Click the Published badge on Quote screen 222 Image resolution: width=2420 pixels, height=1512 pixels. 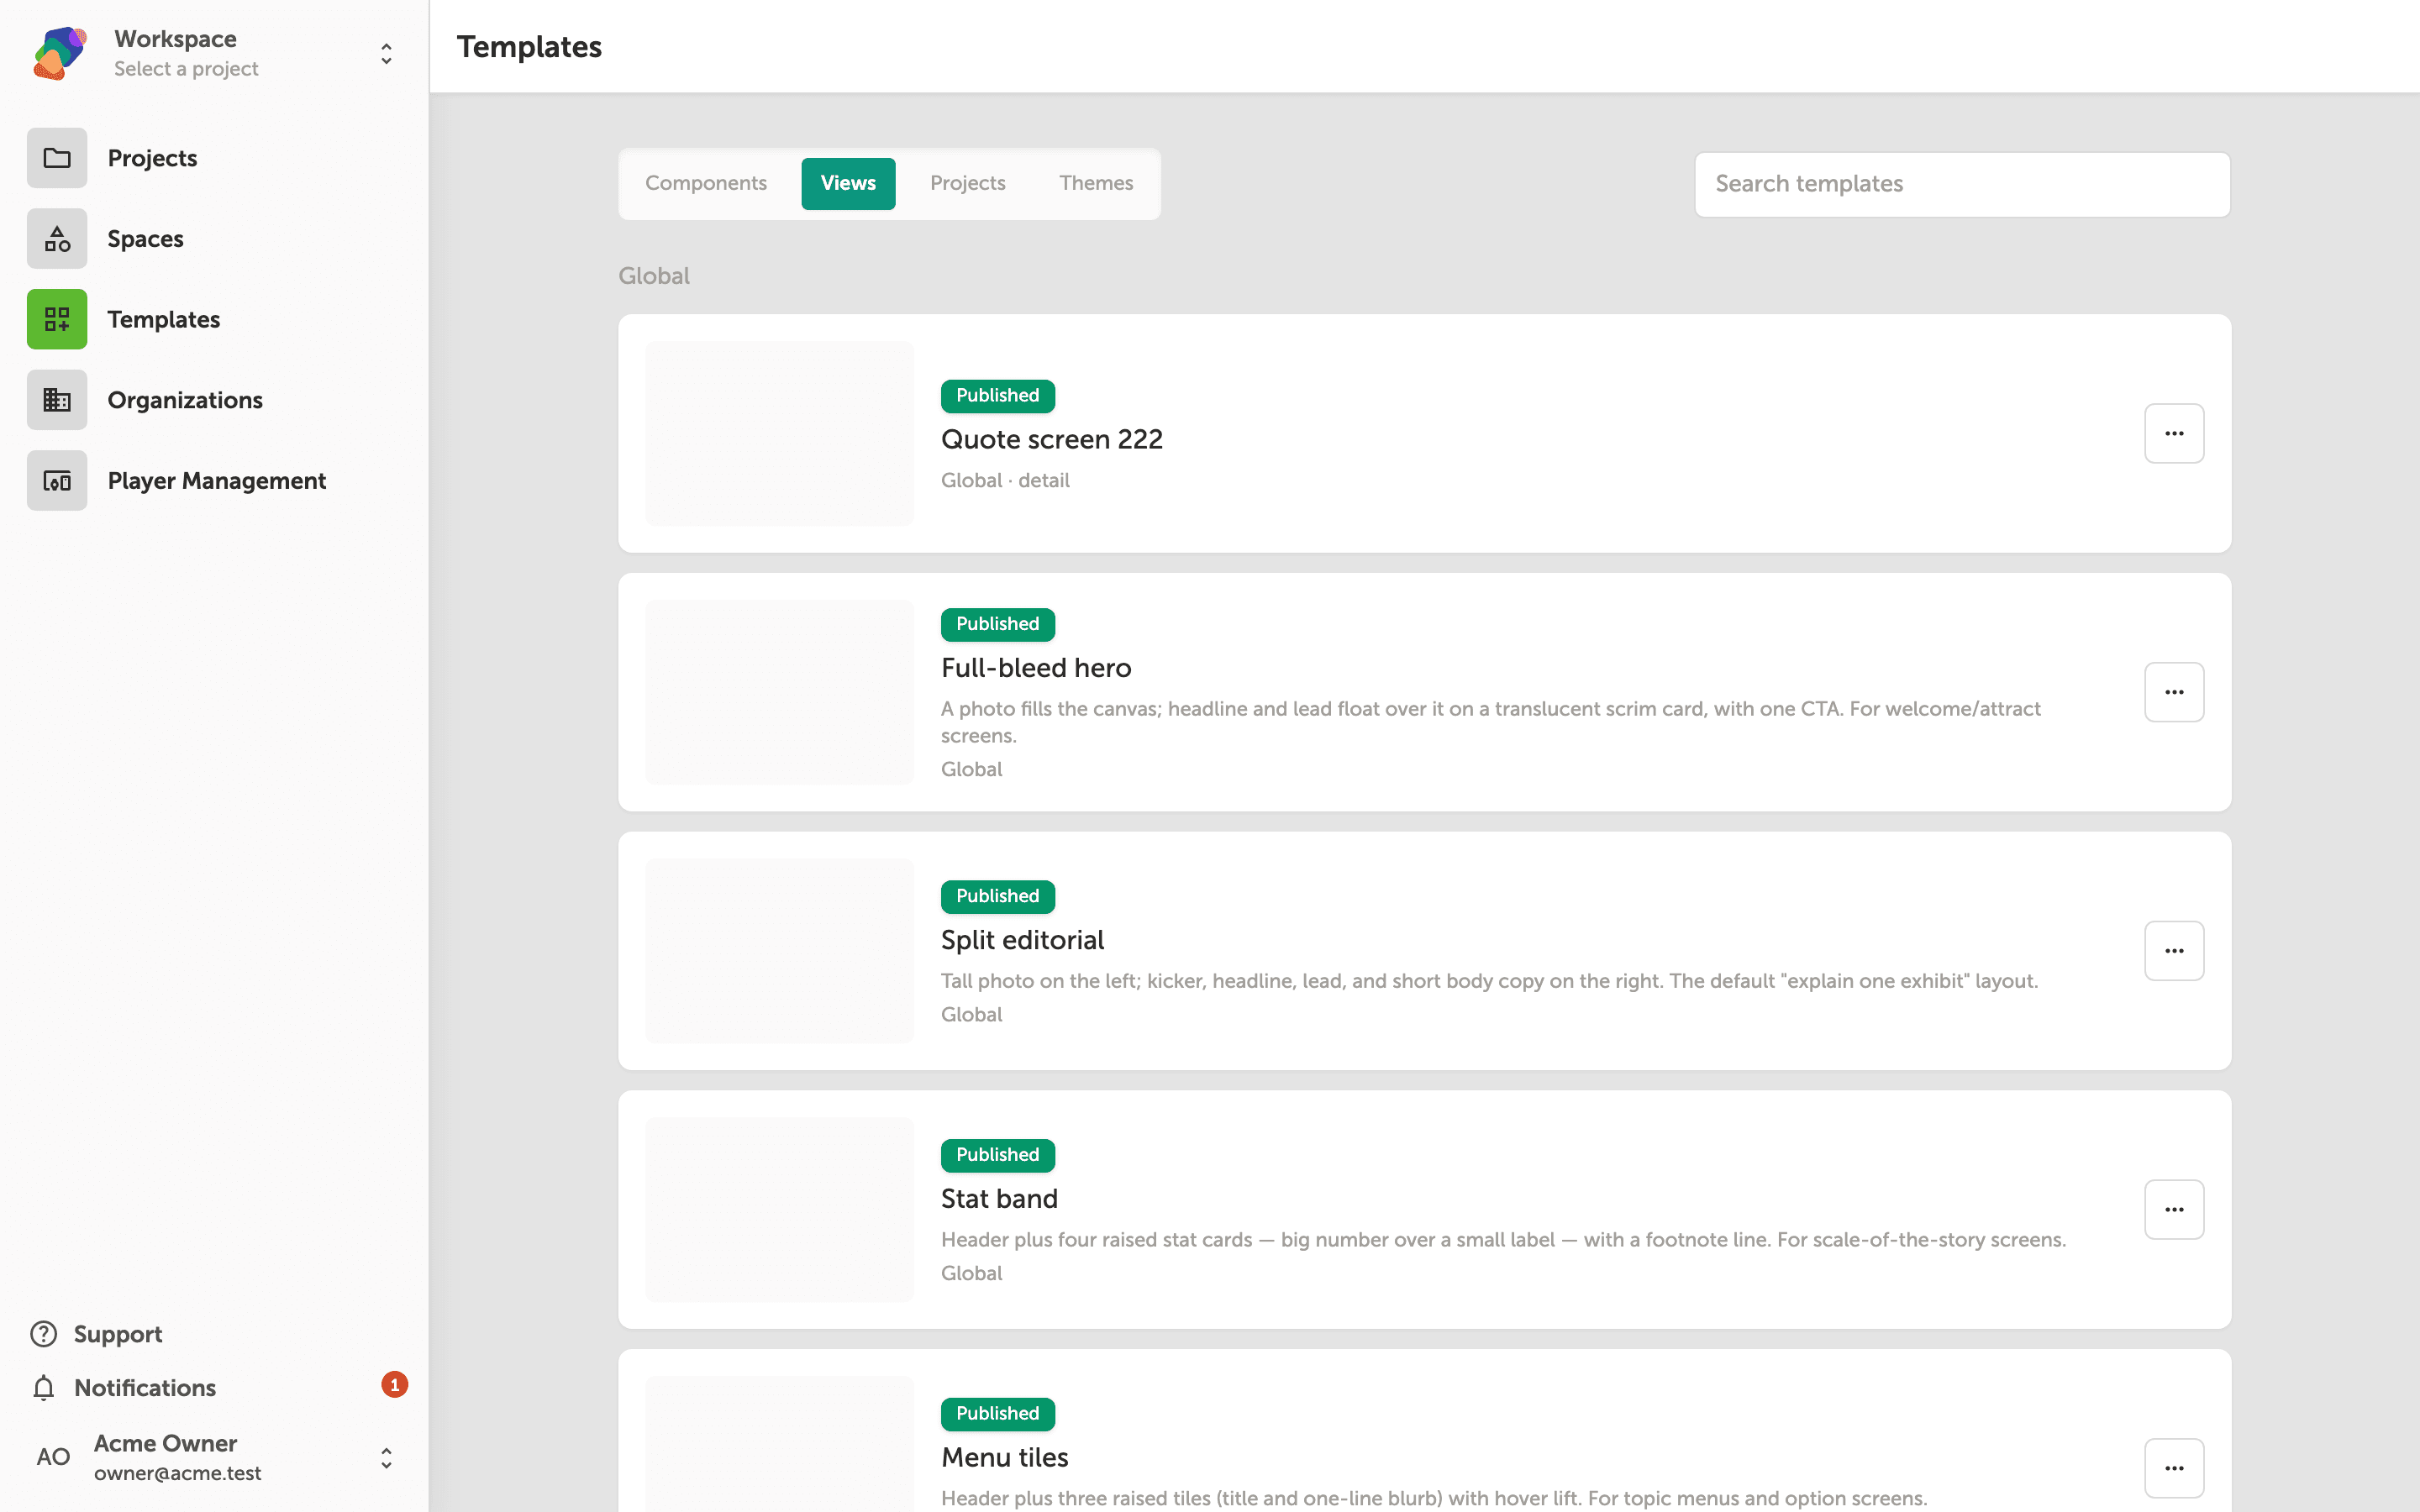[x=997, y=396]
